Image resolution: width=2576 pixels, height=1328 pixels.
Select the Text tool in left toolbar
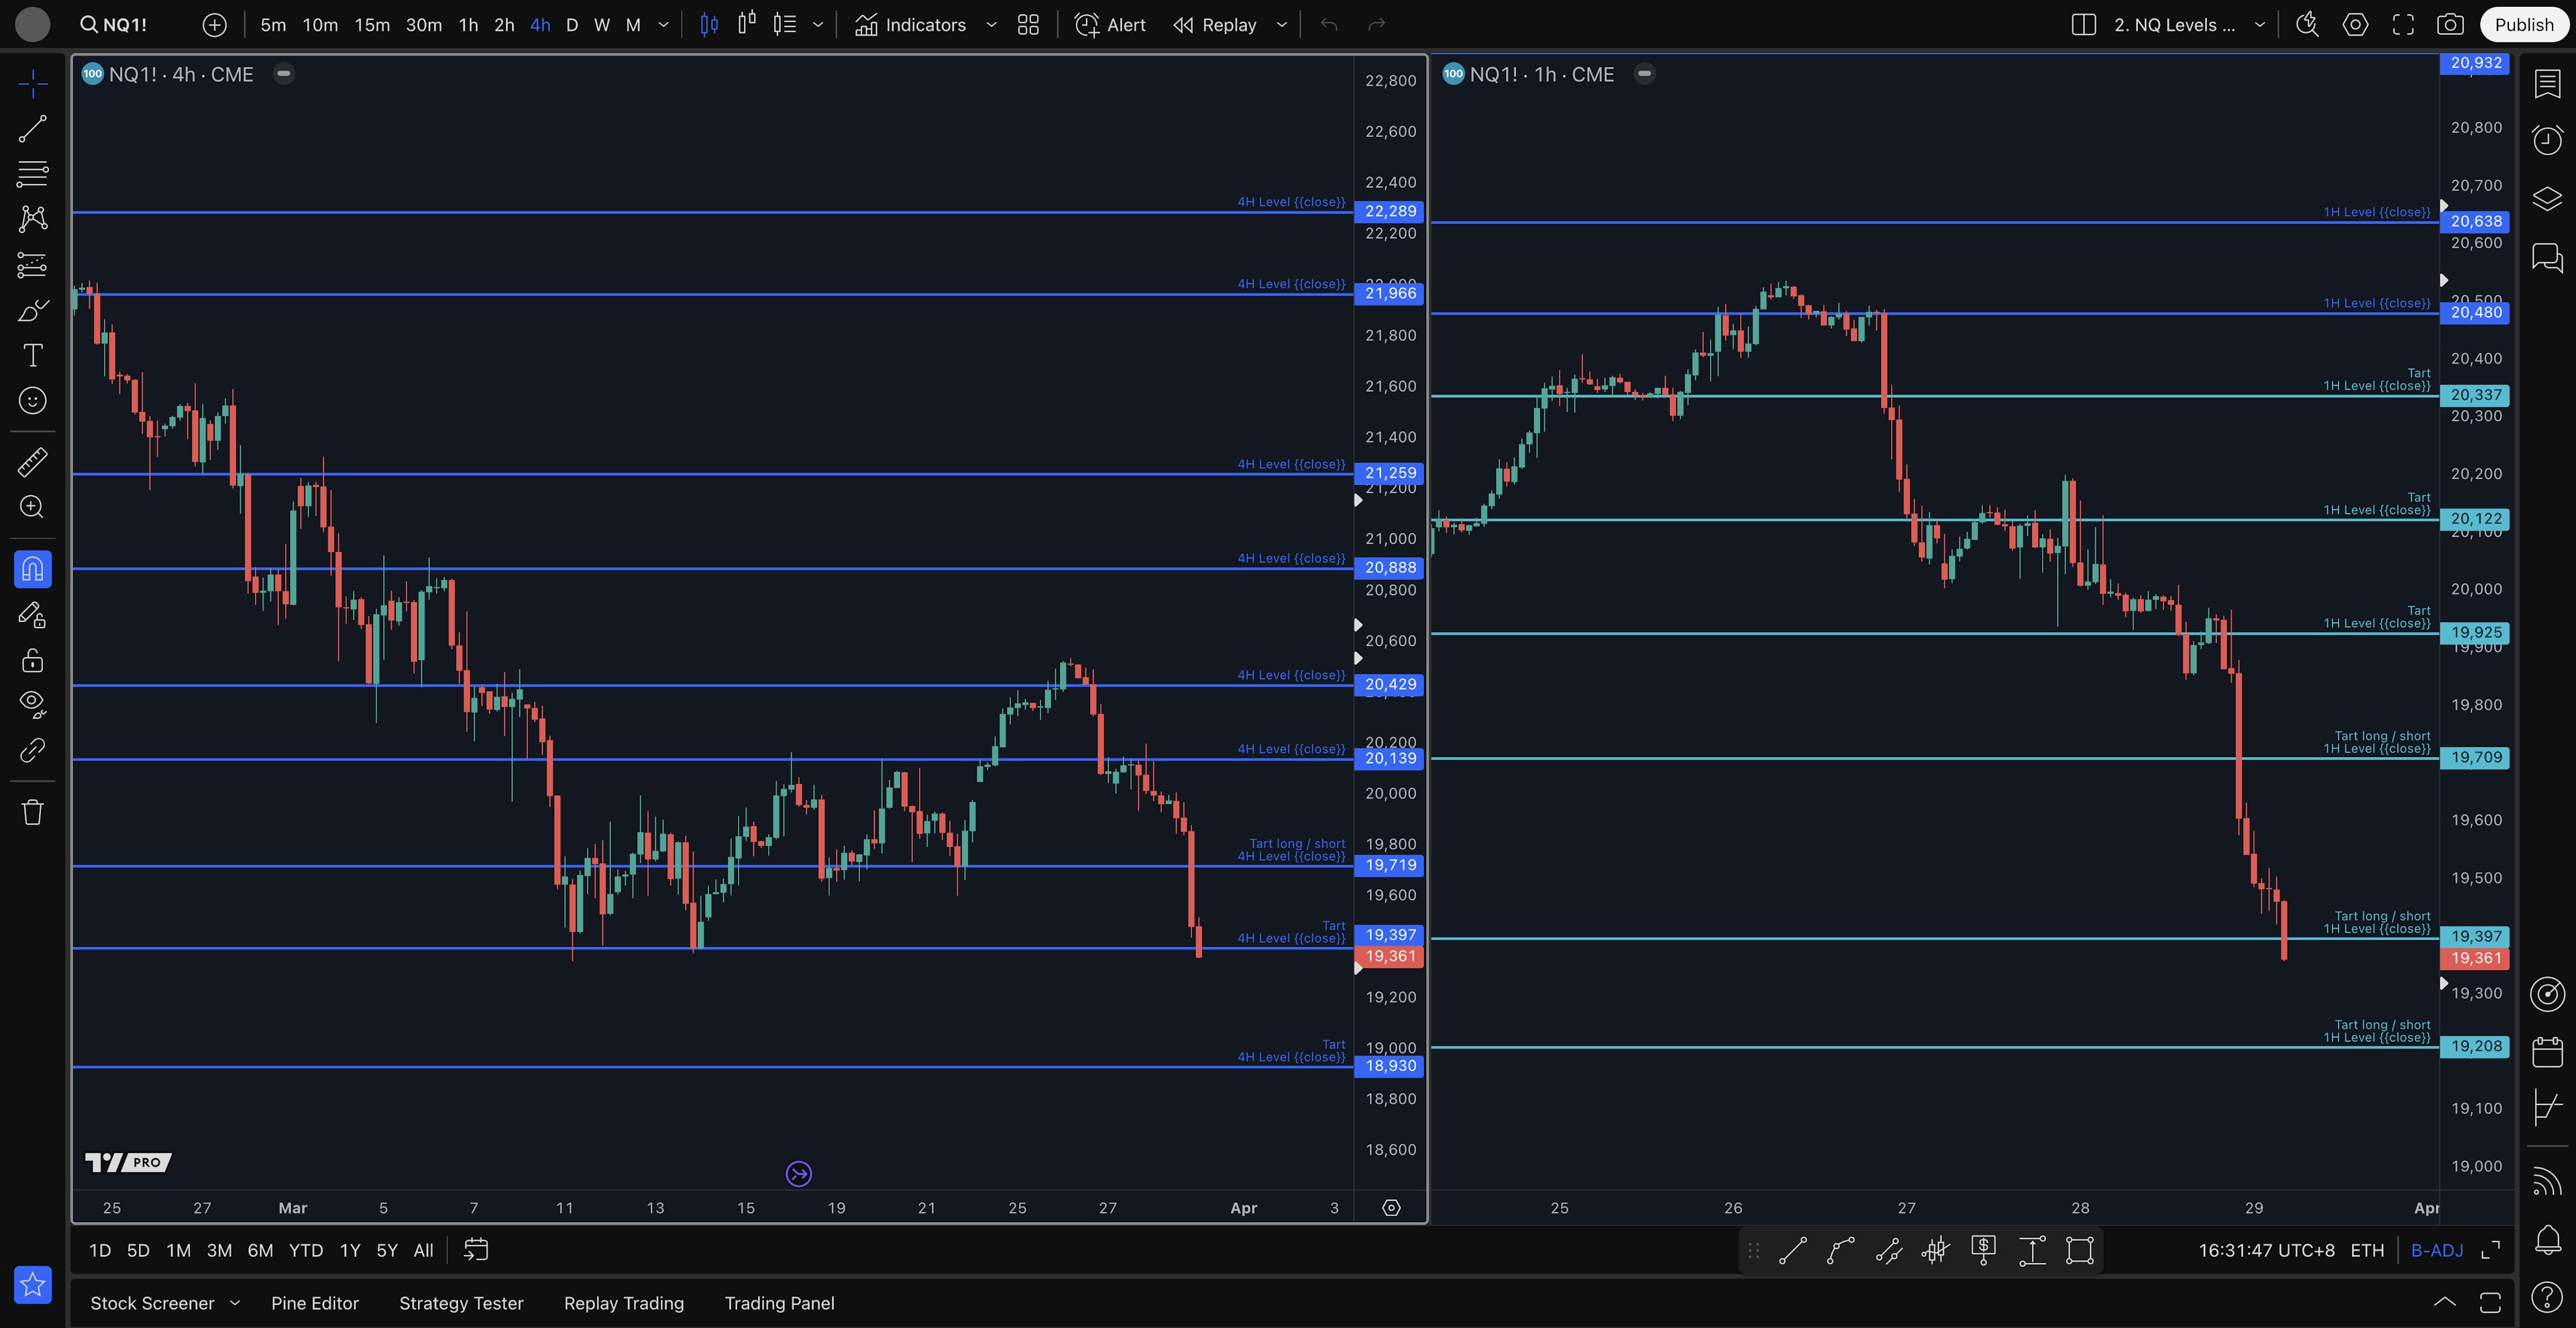point(32,355)
